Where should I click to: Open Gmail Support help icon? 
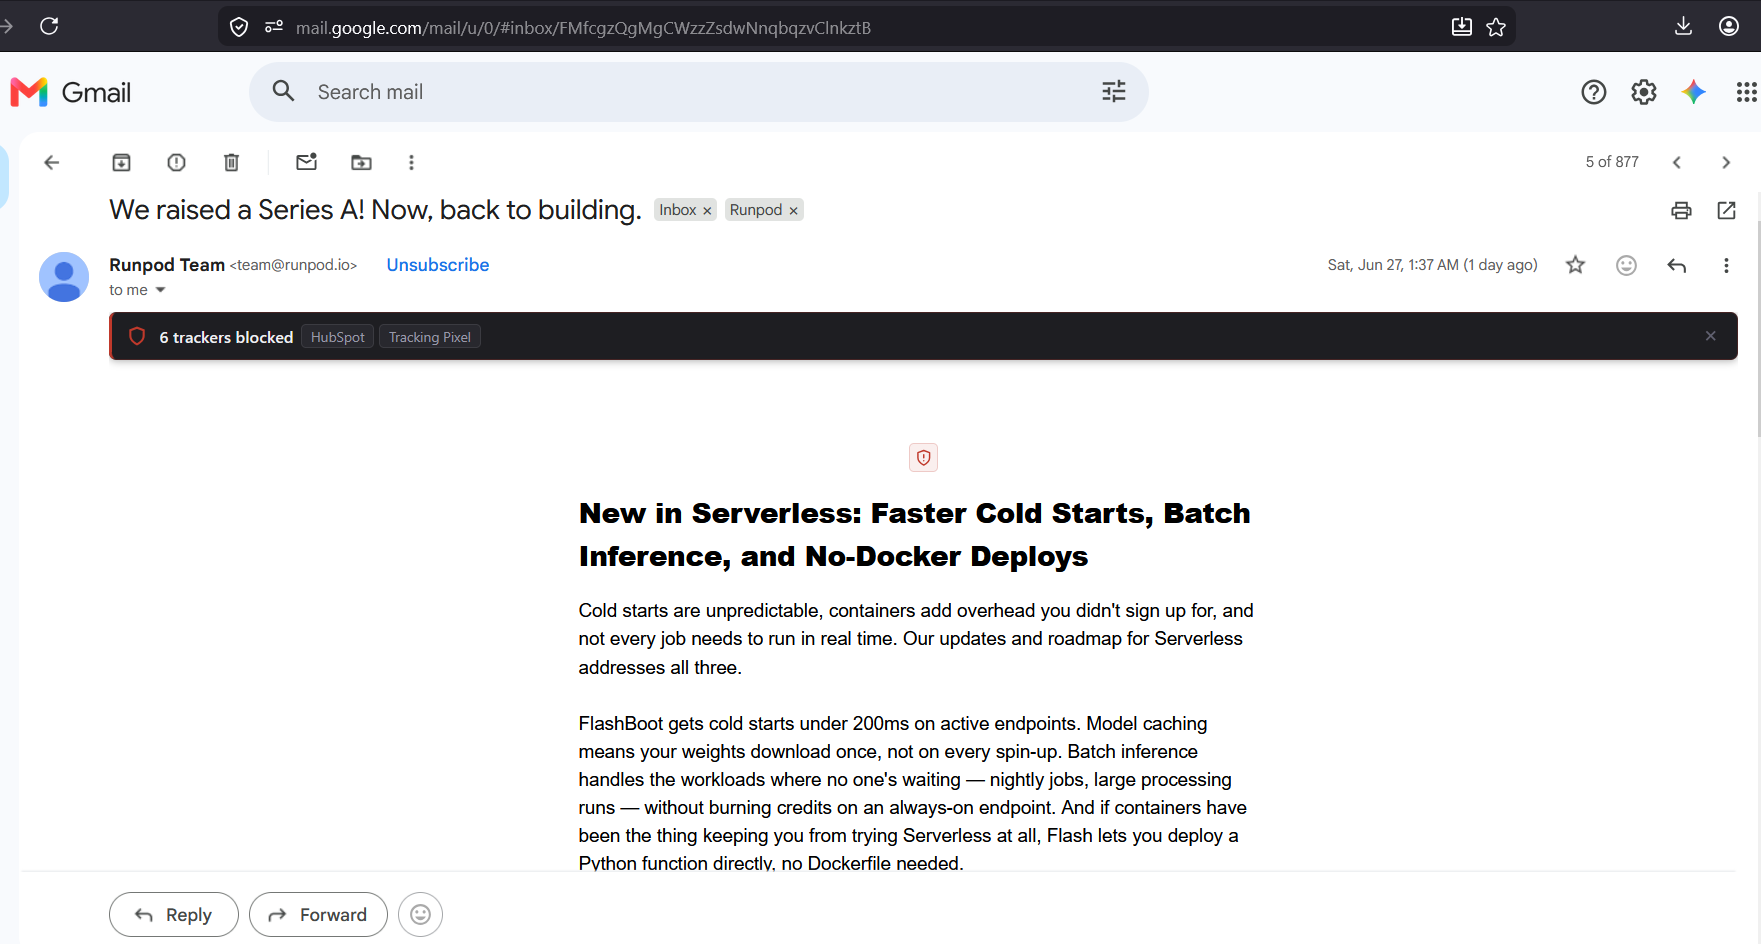pos(1594,92)
